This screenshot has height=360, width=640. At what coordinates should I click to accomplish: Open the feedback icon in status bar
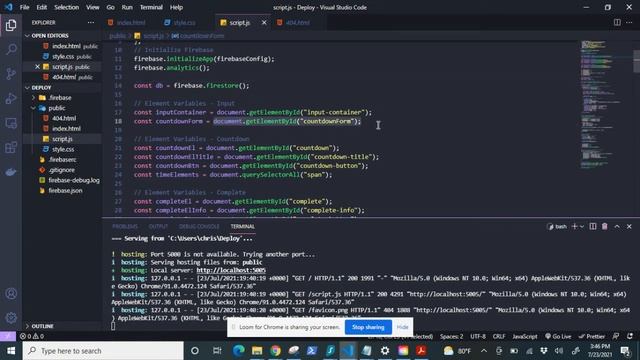click(x=616, y=336)
